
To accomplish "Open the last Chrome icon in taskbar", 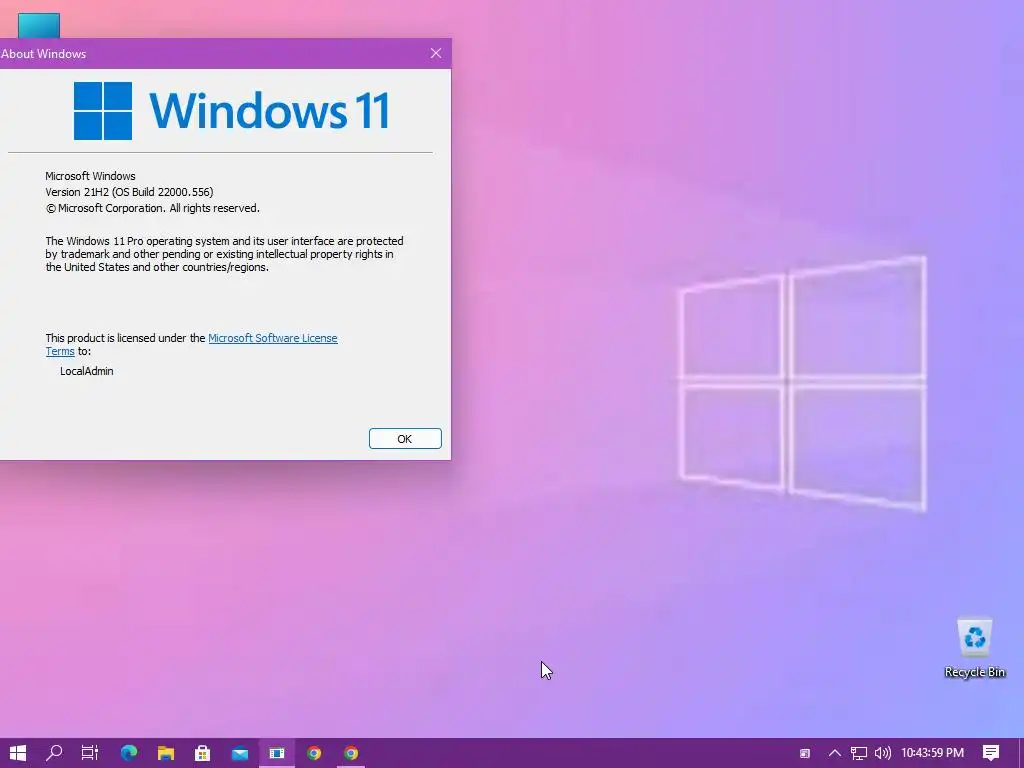I will (351, 753).
